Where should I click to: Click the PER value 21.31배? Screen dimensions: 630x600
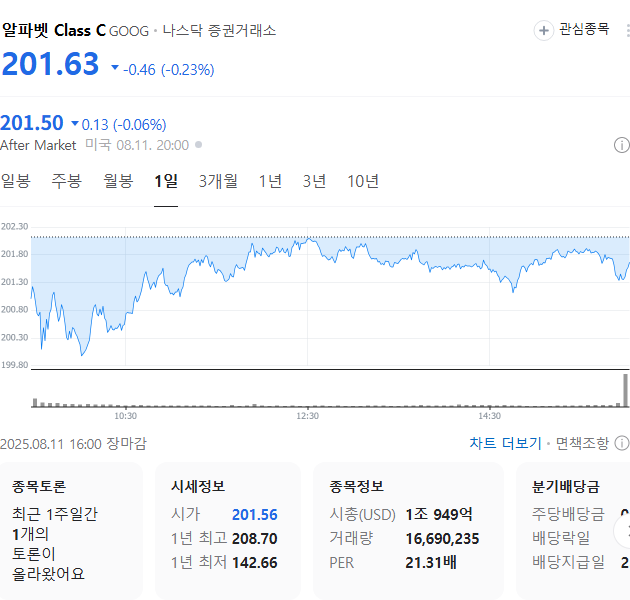tap(431, 563)
